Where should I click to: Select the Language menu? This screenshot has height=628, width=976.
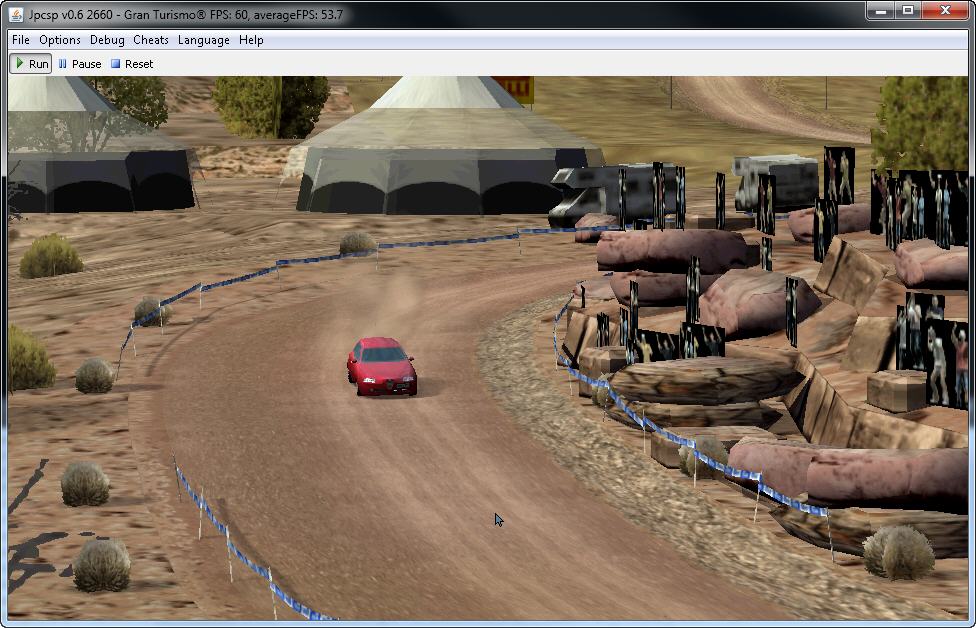click(x=204, y=40)
